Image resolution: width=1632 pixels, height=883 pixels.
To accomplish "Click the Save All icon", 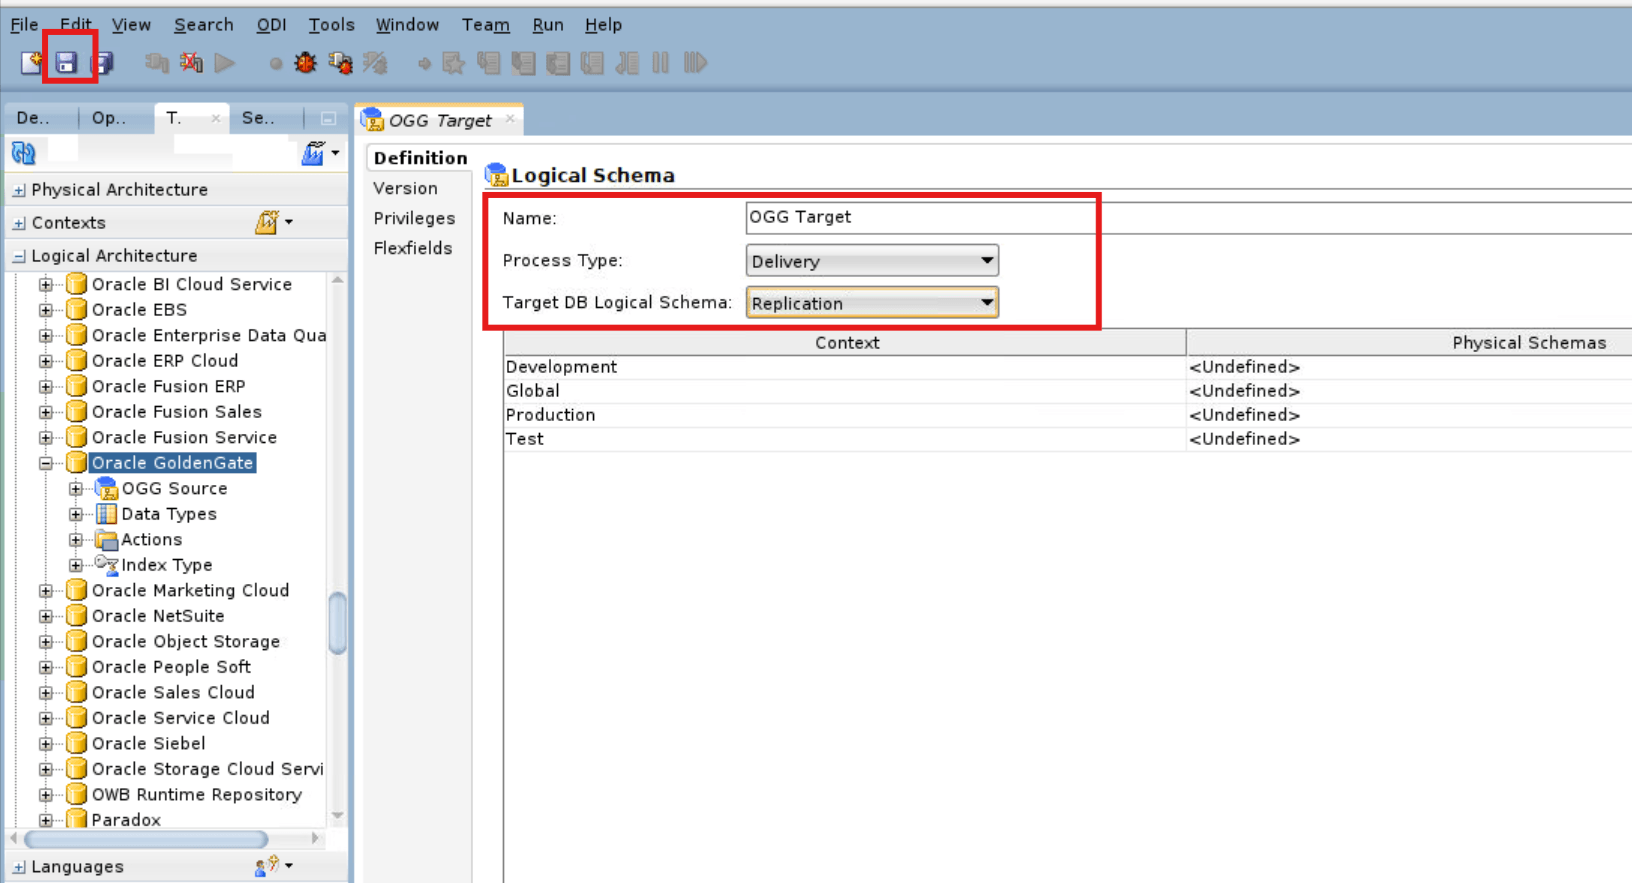I will (x=102, y=63).
